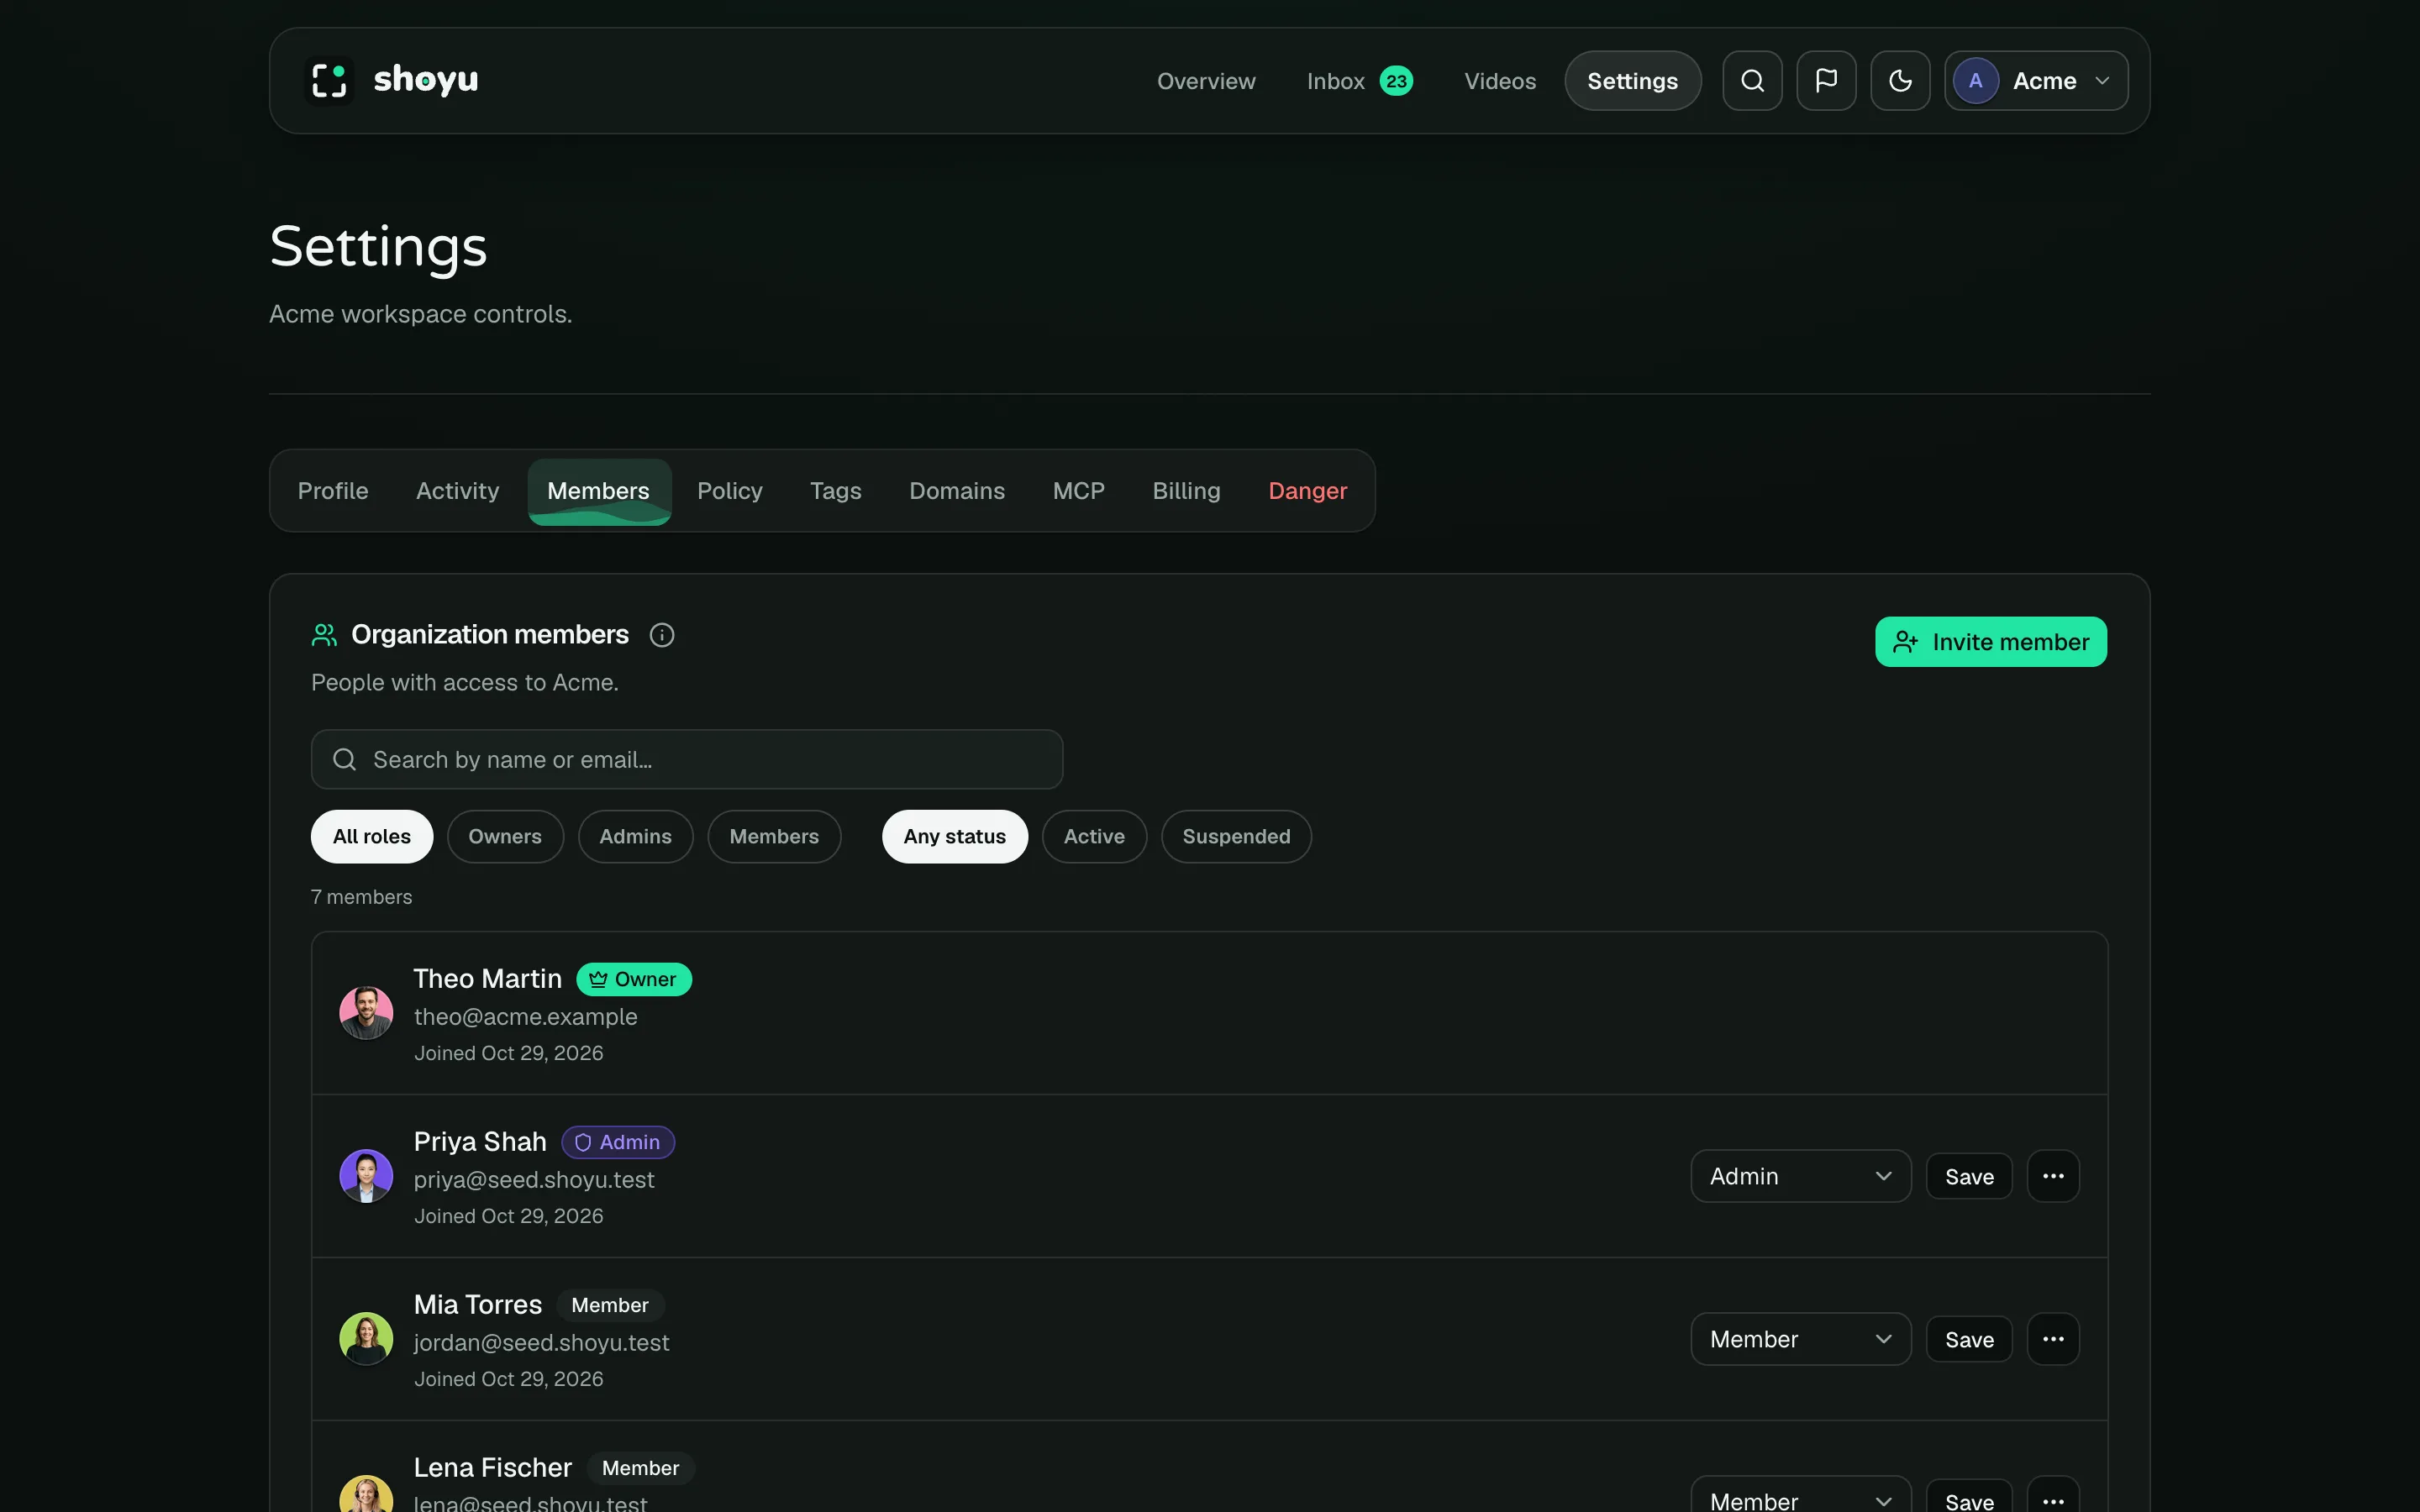Select the Active status filter
2420x1512 pixels.
(1094, 836)
